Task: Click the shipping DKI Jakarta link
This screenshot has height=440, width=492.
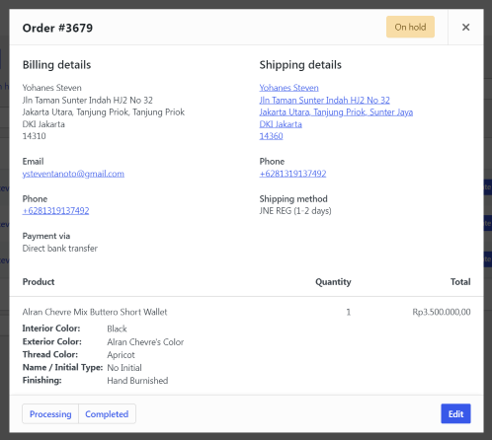Action: [281, 124]
